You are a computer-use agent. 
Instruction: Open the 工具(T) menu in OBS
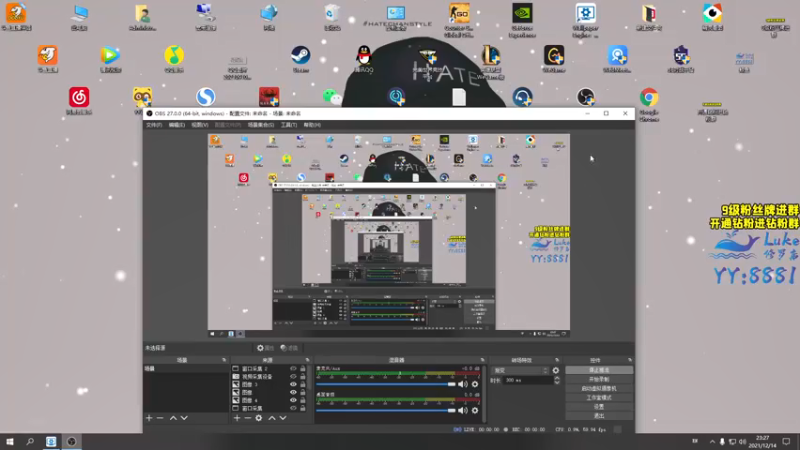coord(289,125)
